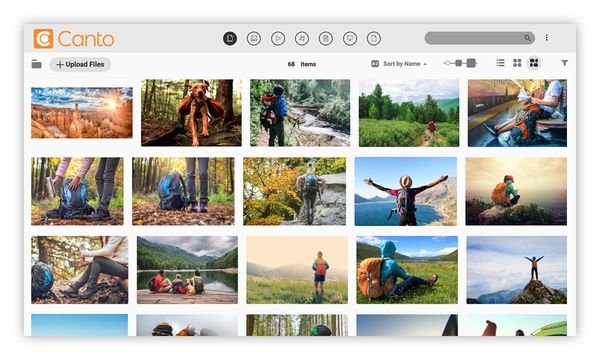This screenshot has height=360, width=600.
Task: Click the sort options card icon
Action: coord(375,64)
